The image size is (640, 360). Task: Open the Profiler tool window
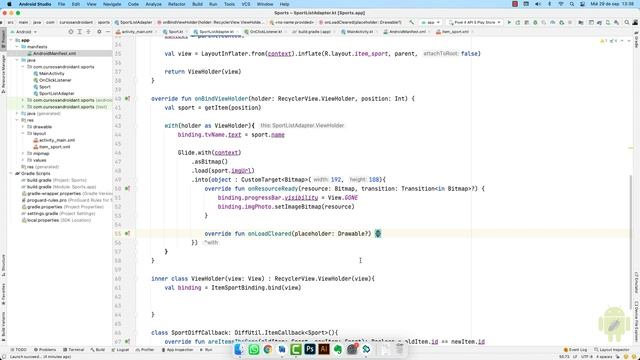click(x=144, y=350)
